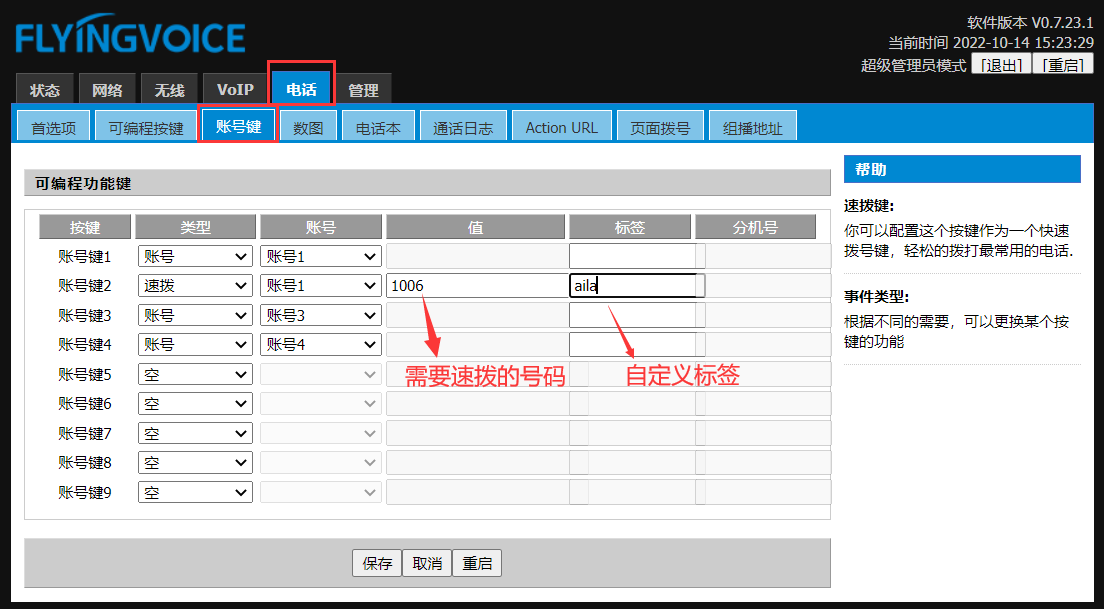Click the FlyingVoice logo
The image size is (1104, 609).
130,38
